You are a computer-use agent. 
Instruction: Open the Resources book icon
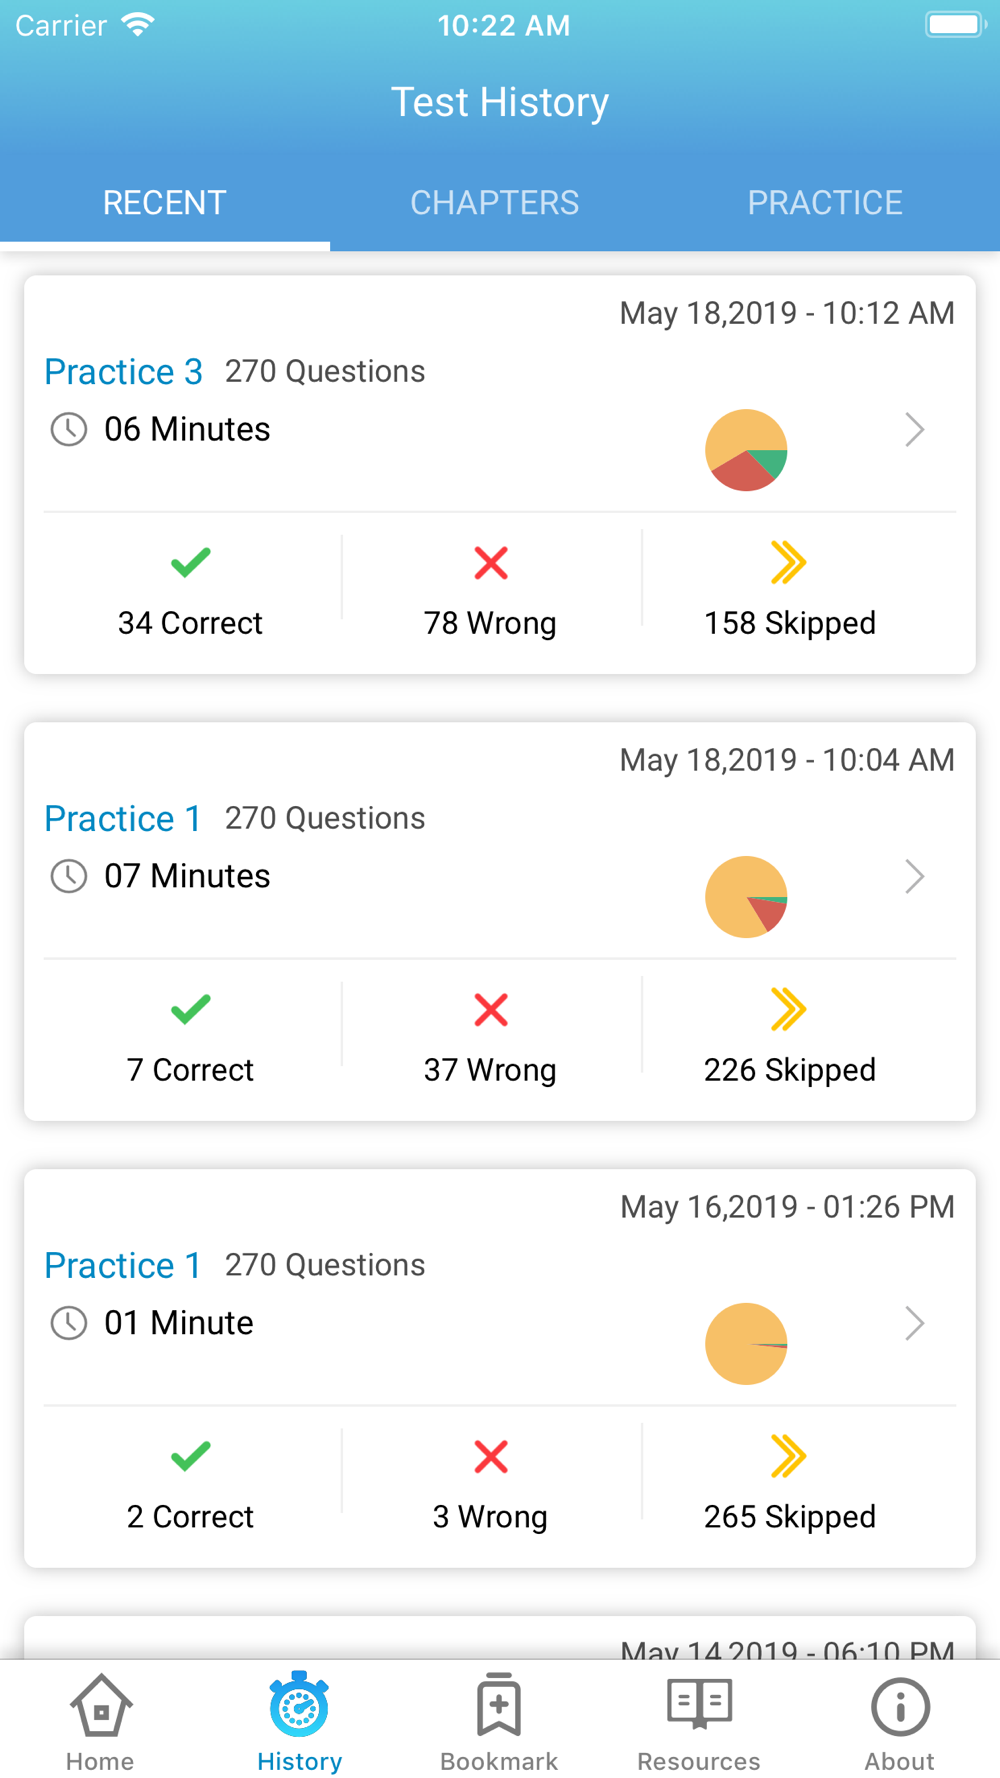[x=699, y=1704]
